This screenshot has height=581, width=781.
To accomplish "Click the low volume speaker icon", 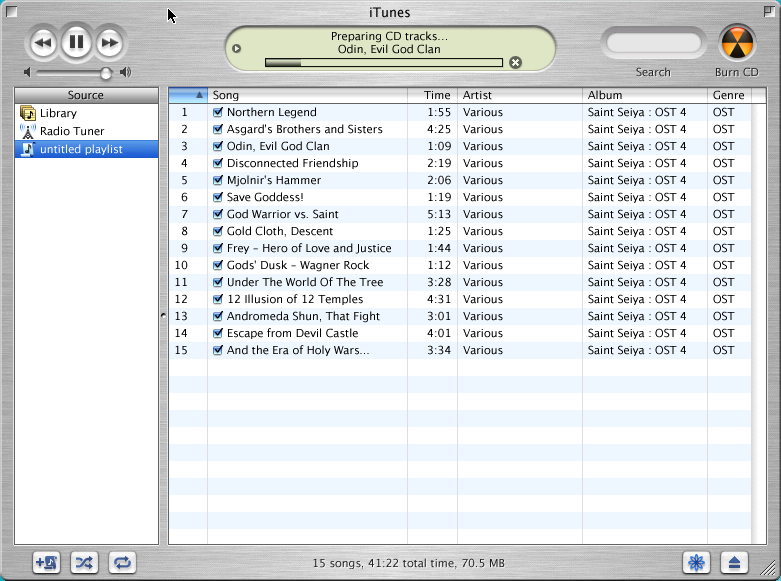I will (x=27, y=73).
